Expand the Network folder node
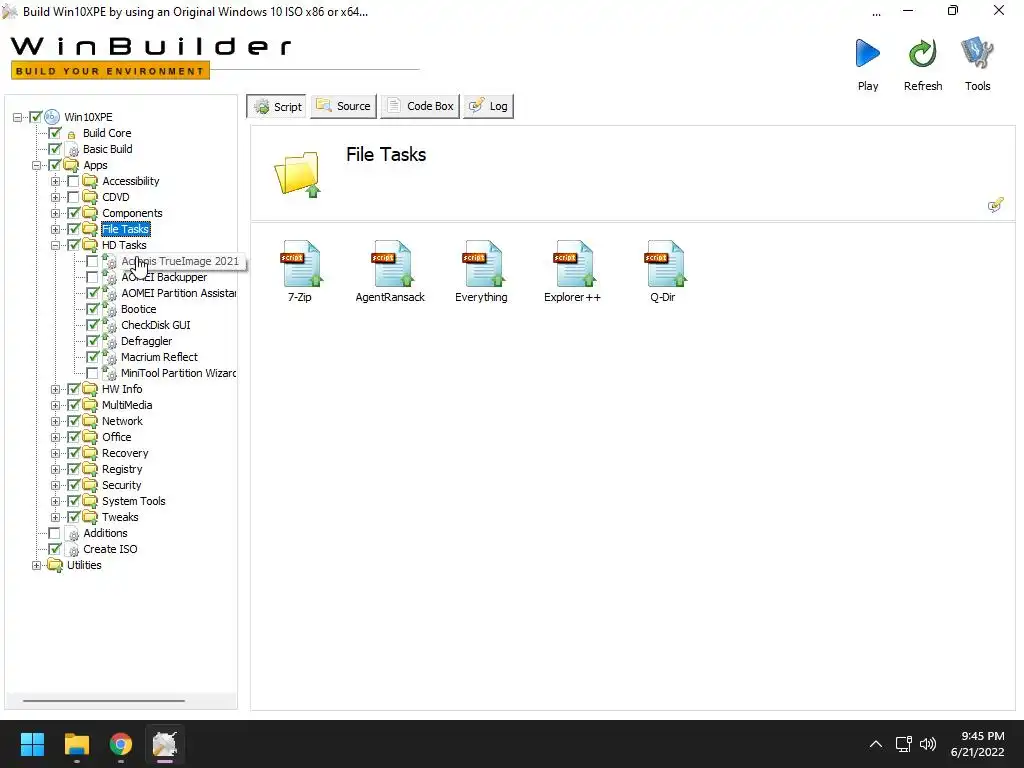The height and width of the screenshot is (768, 1024). [x=56, y=421]
